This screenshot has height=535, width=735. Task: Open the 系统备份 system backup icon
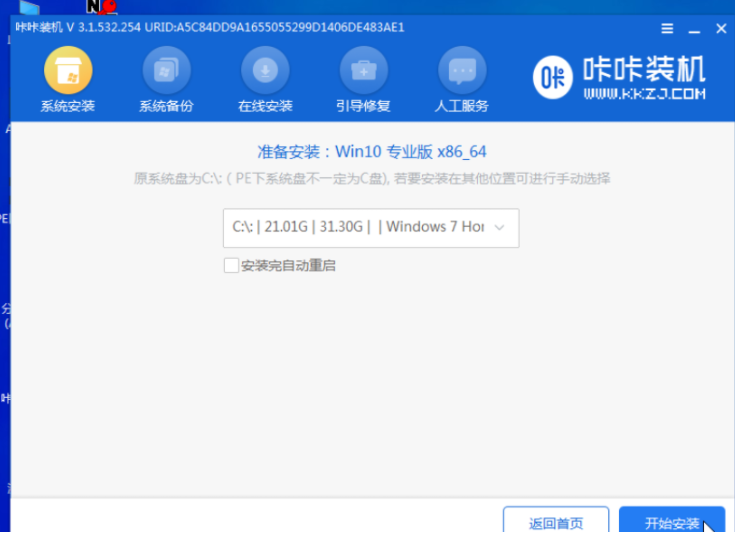(166, 70)
